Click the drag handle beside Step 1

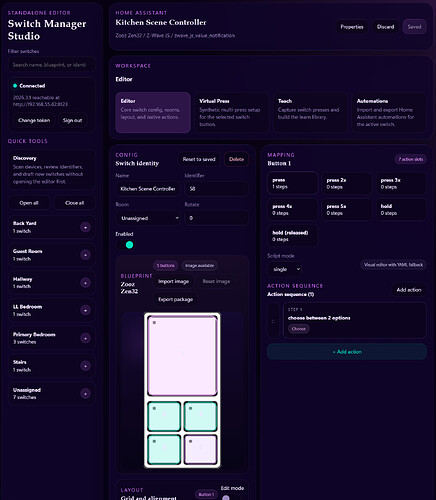273,321
